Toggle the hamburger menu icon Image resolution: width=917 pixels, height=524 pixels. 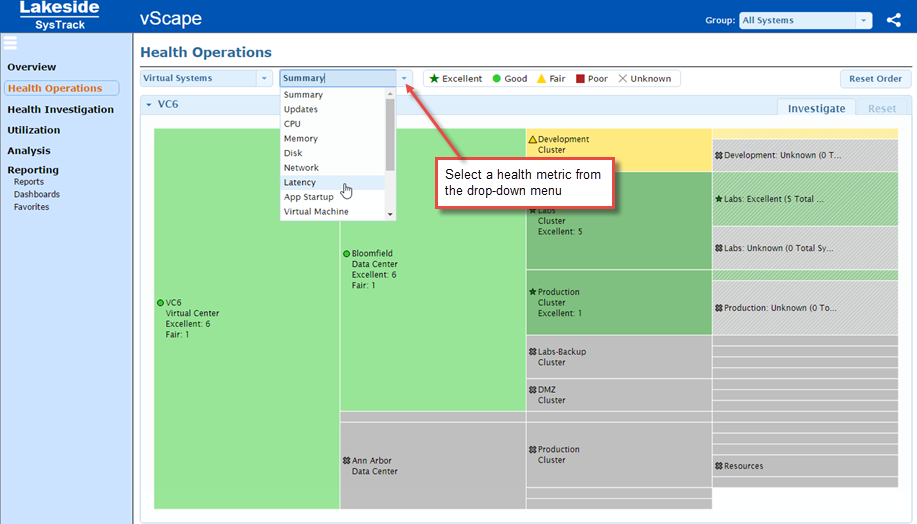[x=10, y=43]
